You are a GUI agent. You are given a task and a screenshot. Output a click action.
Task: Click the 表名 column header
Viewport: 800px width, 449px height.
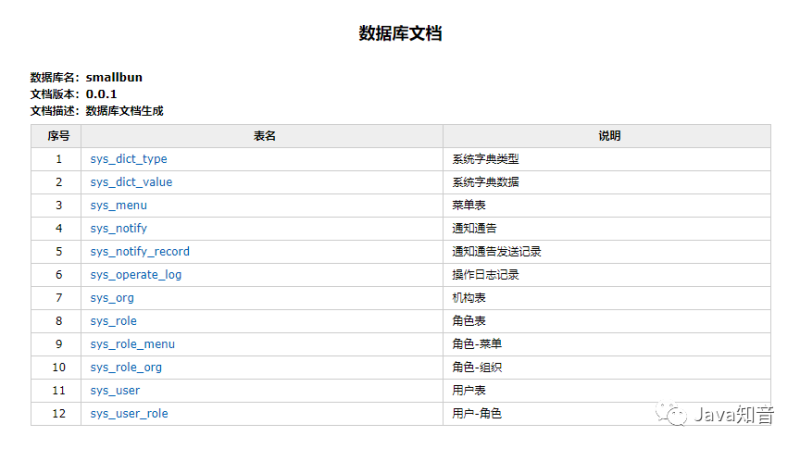pos(264,136)
